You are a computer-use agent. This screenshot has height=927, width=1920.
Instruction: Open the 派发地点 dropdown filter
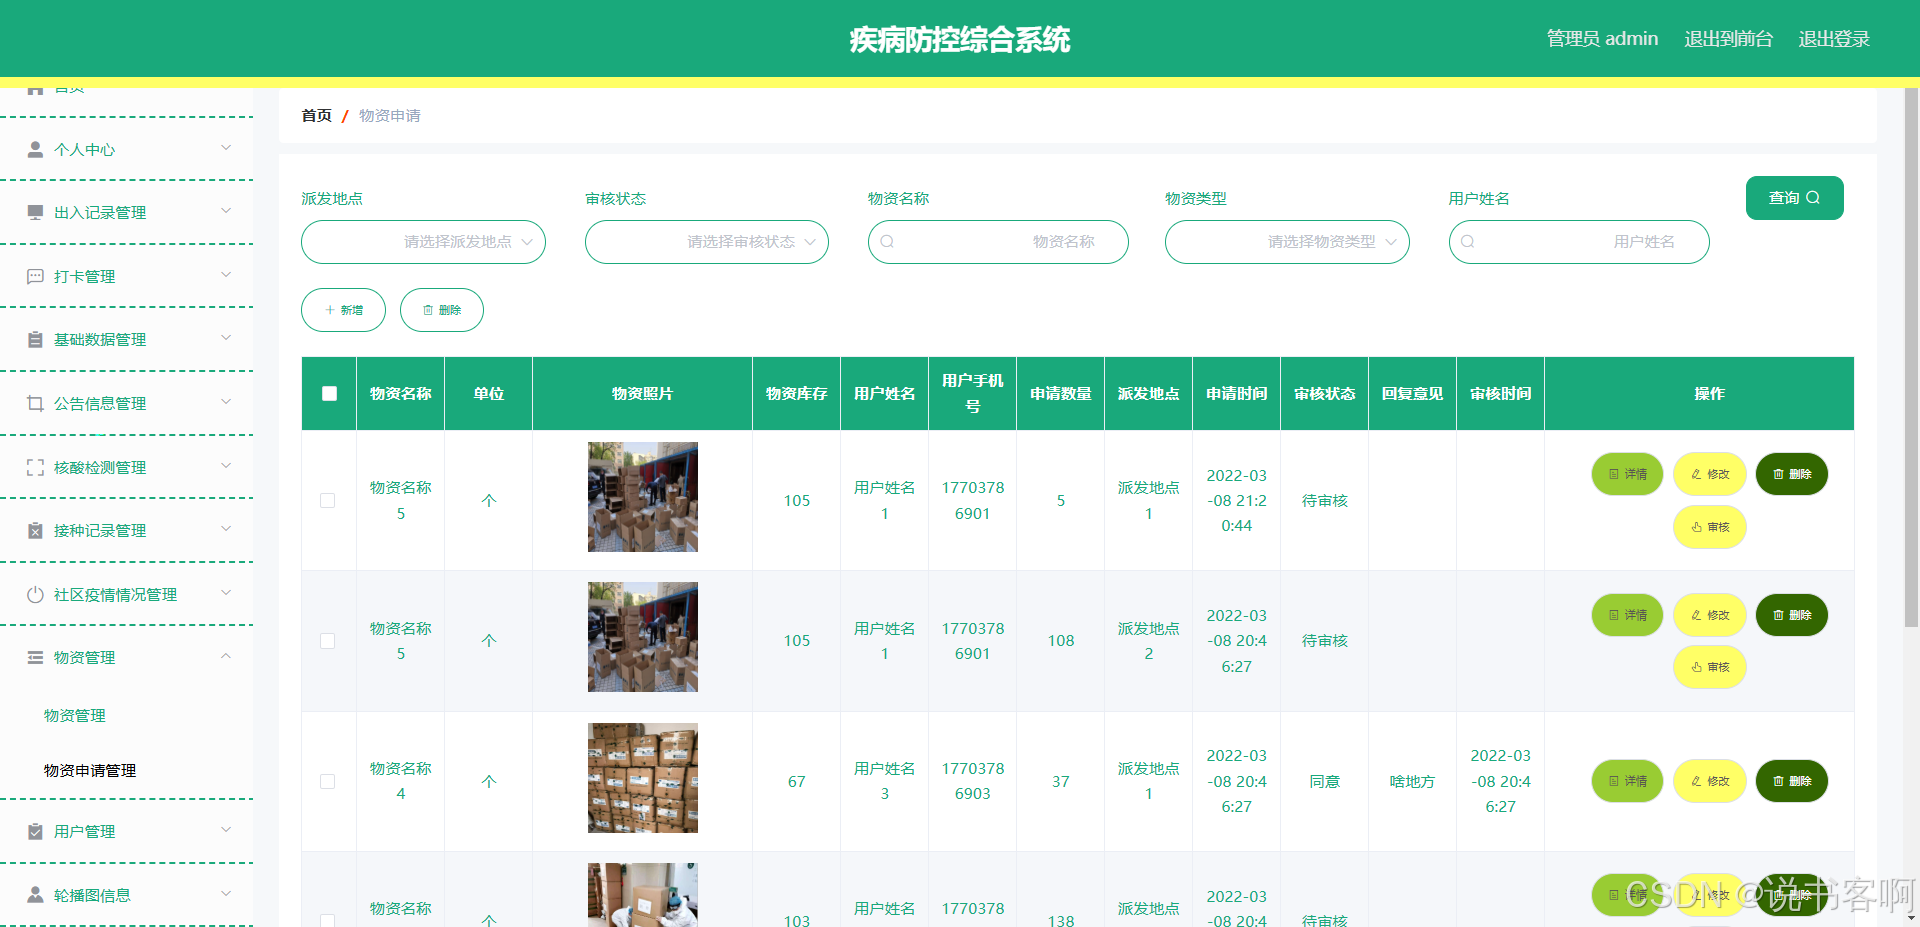423,242
